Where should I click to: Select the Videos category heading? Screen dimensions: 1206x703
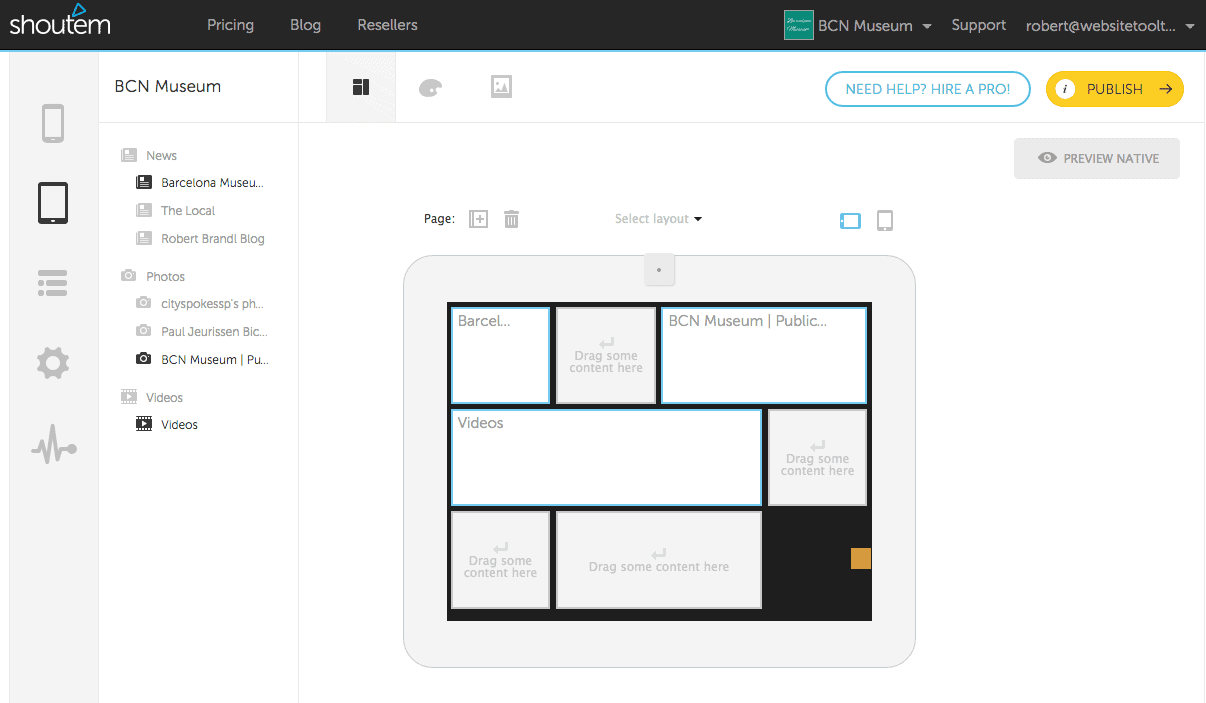click(x=152, y=398)
